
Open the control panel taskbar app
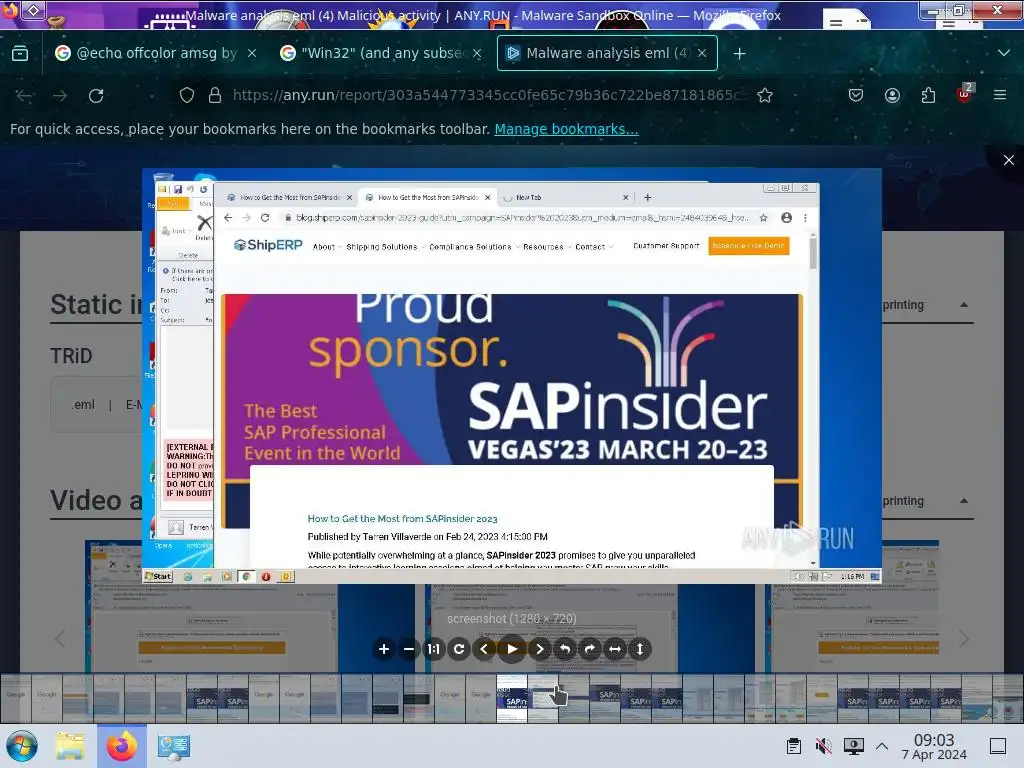(174, 746)
